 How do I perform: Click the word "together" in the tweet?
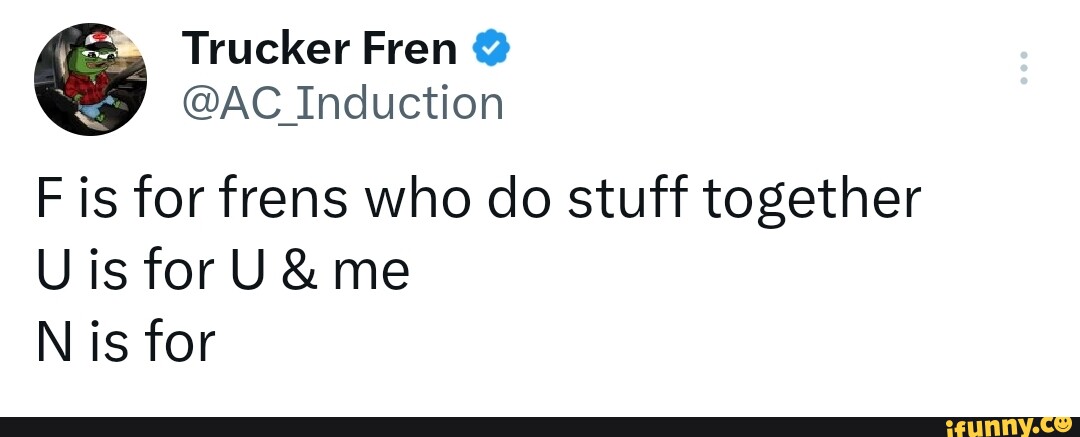pos(810,201)
